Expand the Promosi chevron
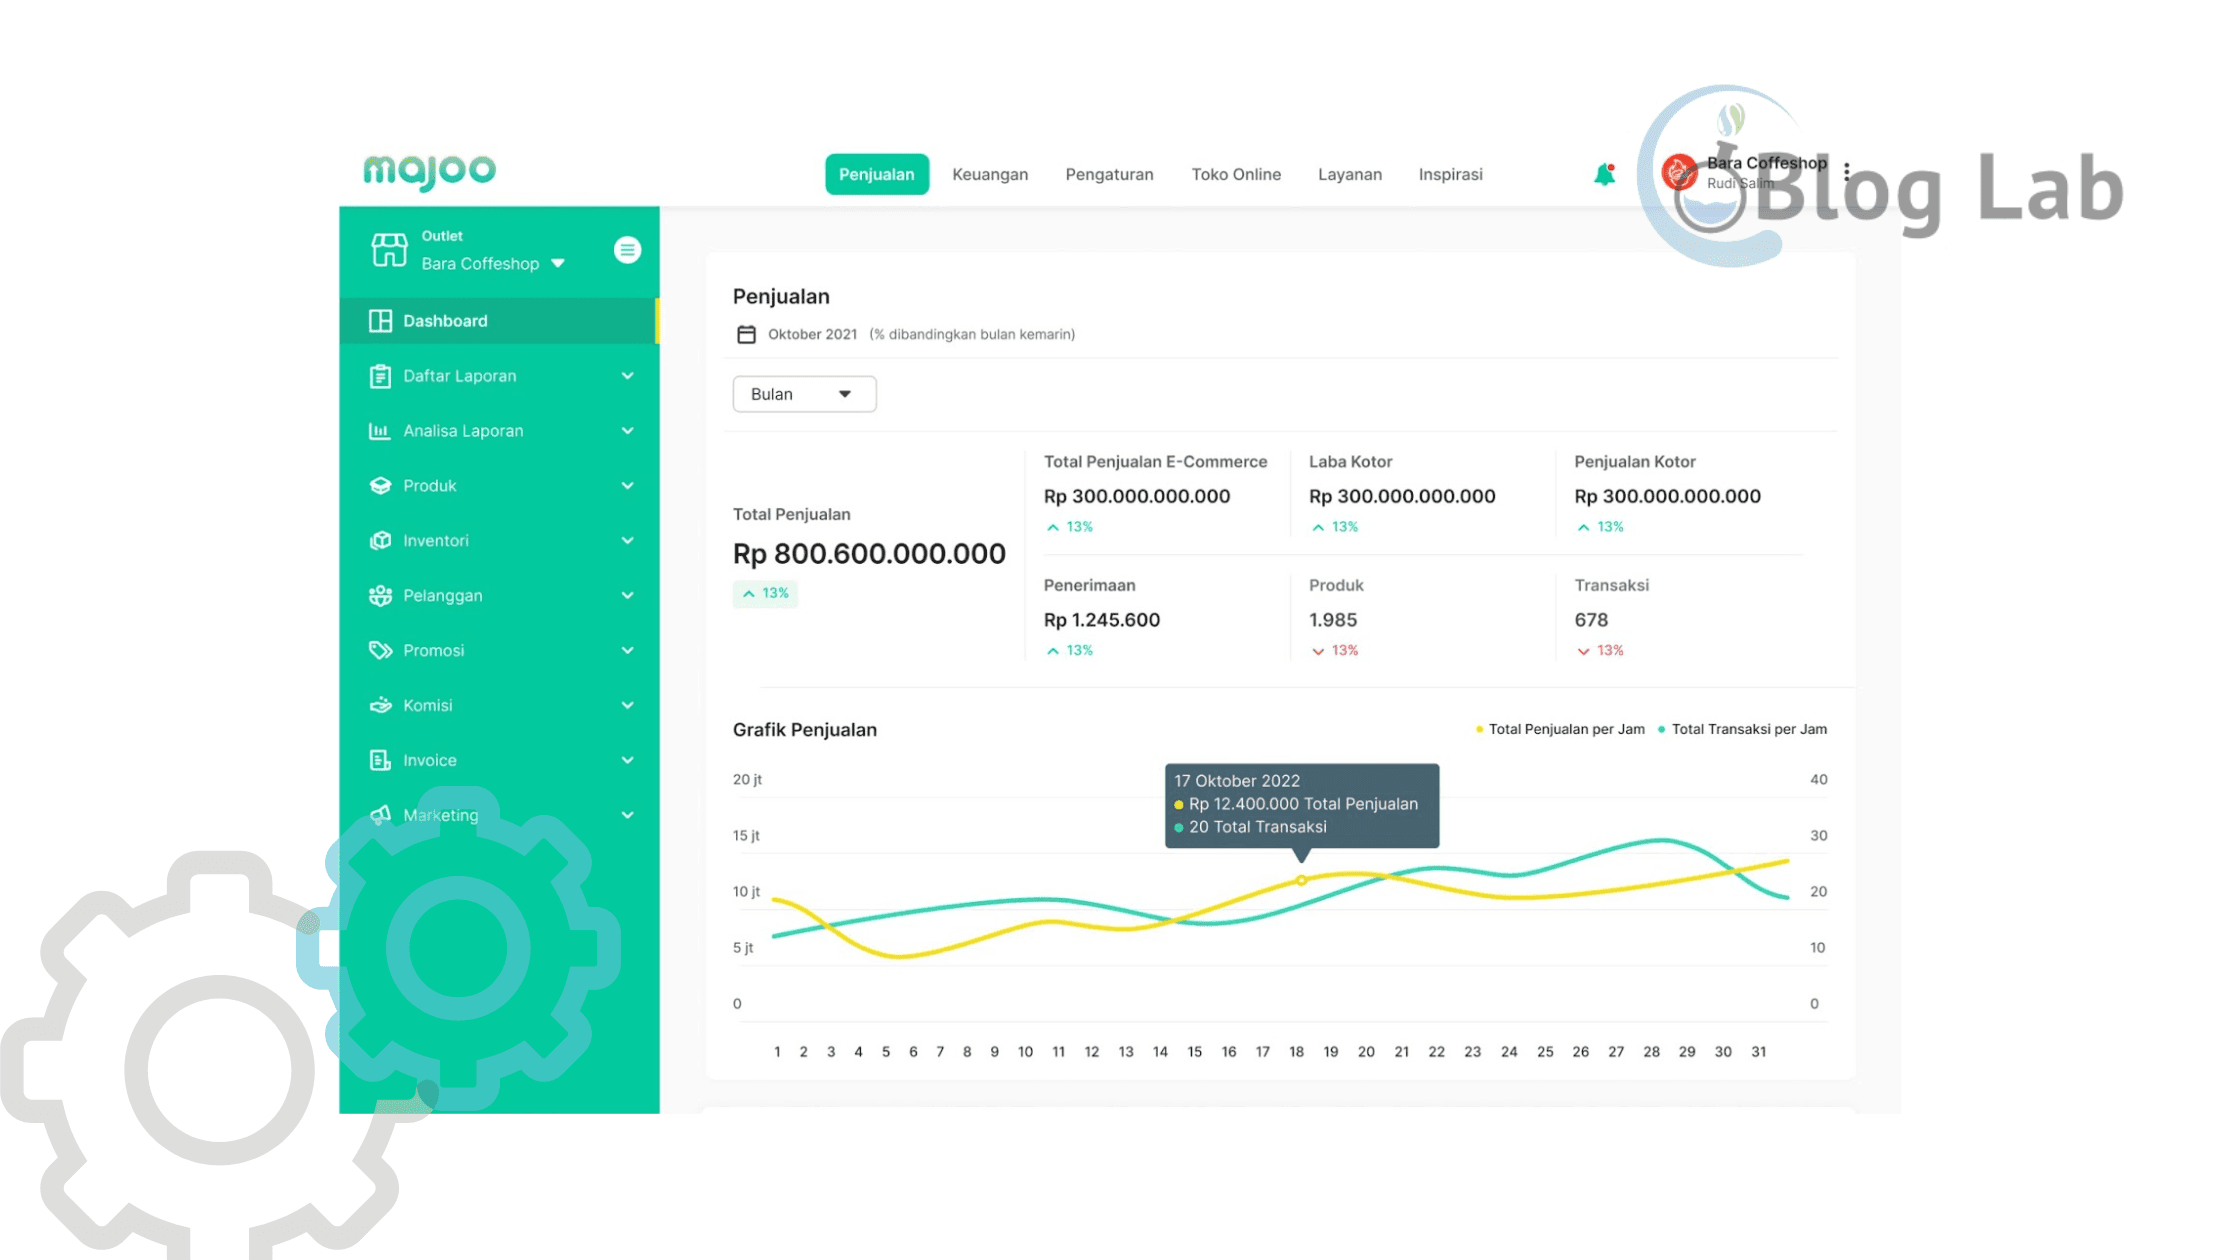 (x=627, y=651)
